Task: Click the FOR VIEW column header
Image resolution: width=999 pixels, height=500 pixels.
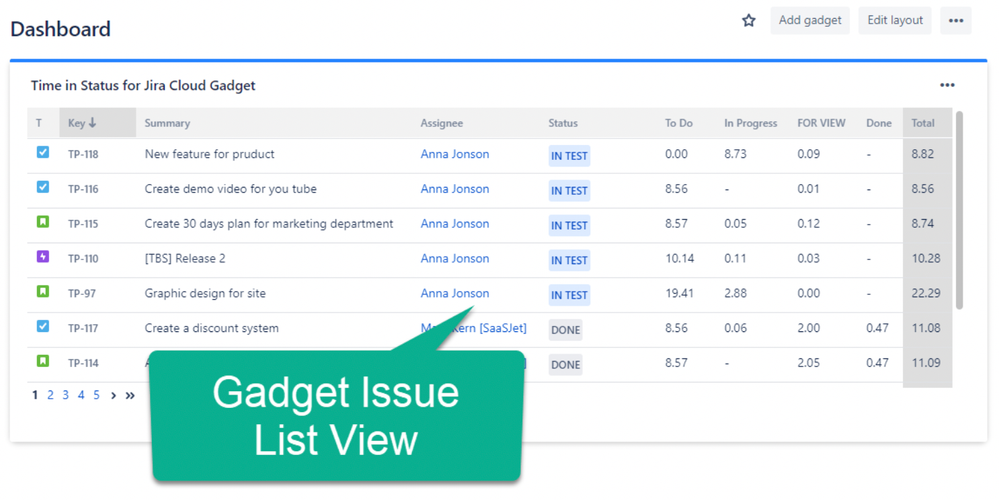Action: click(x=821, y=124)
